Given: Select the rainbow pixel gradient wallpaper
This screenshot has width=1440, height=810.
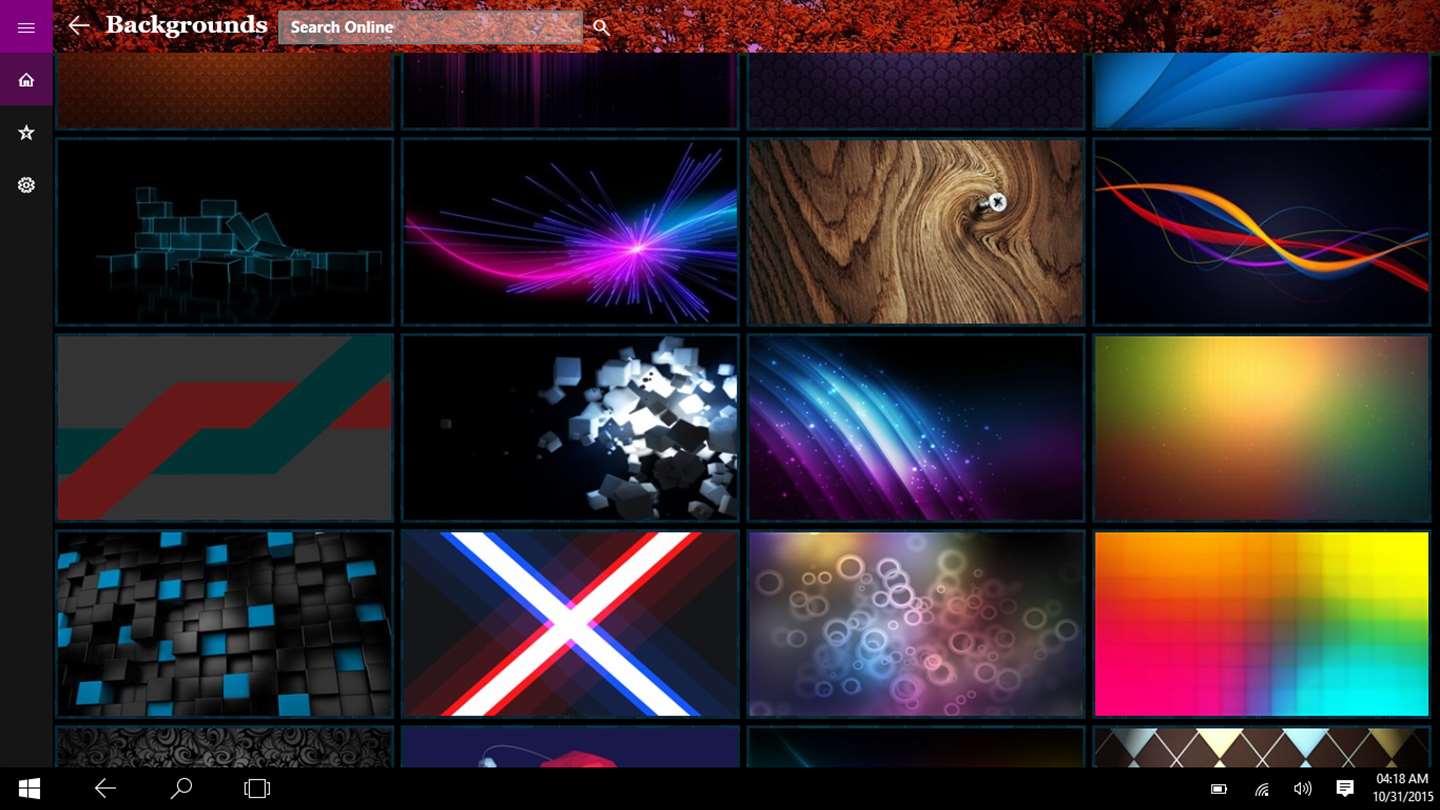Looking at the screenshot, I should [1262, 624].
